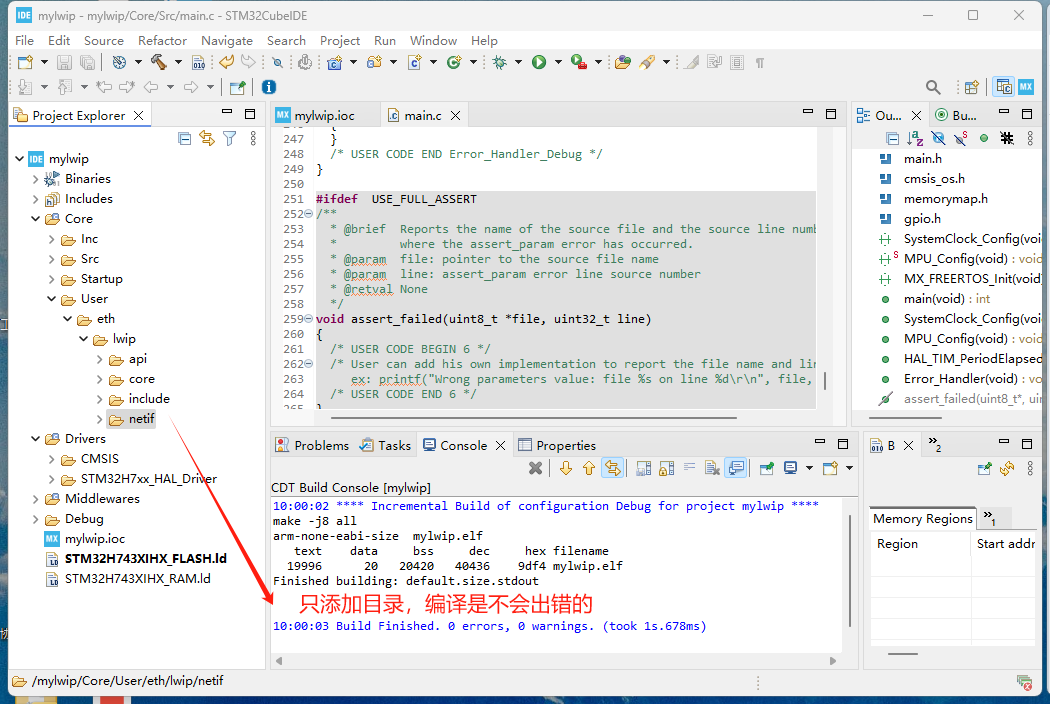Switch to the MX Device Configuration perspective
The image size is (1050, 704).
click(1026, 87)
